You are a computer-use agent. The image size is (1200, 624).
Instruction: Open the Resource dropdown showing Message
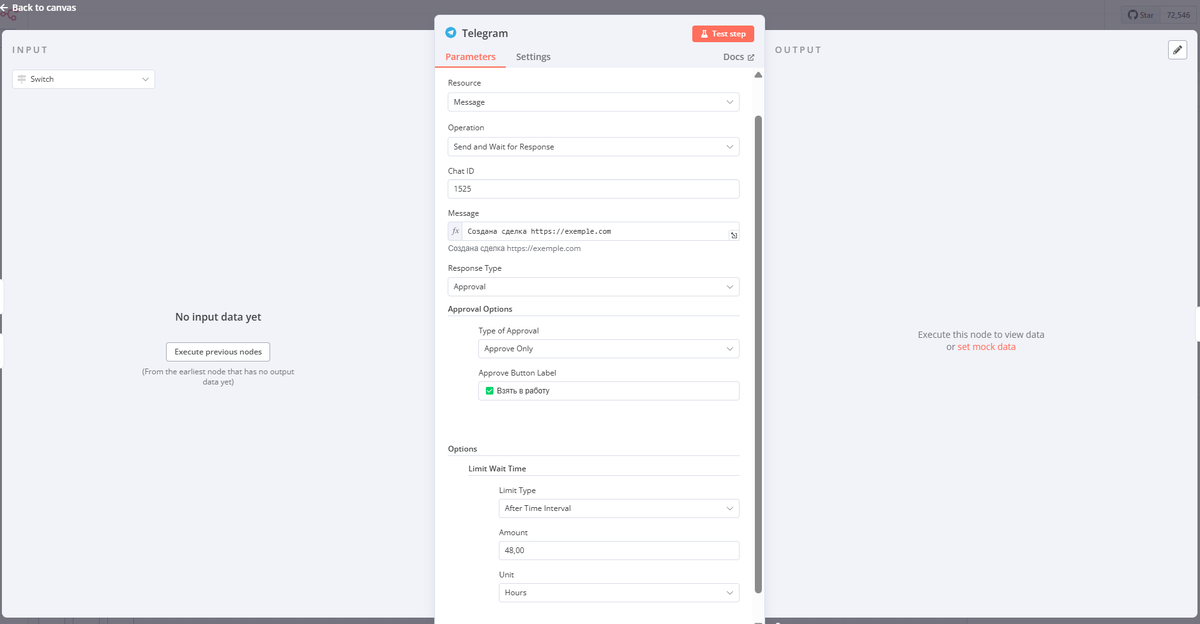pyautogui.click(x=594, y=102)
